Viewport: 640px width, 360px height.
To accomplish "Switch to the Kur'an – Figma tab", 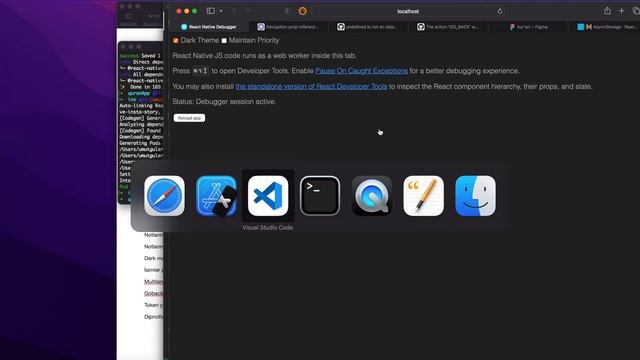I will [x=528, y=27].
